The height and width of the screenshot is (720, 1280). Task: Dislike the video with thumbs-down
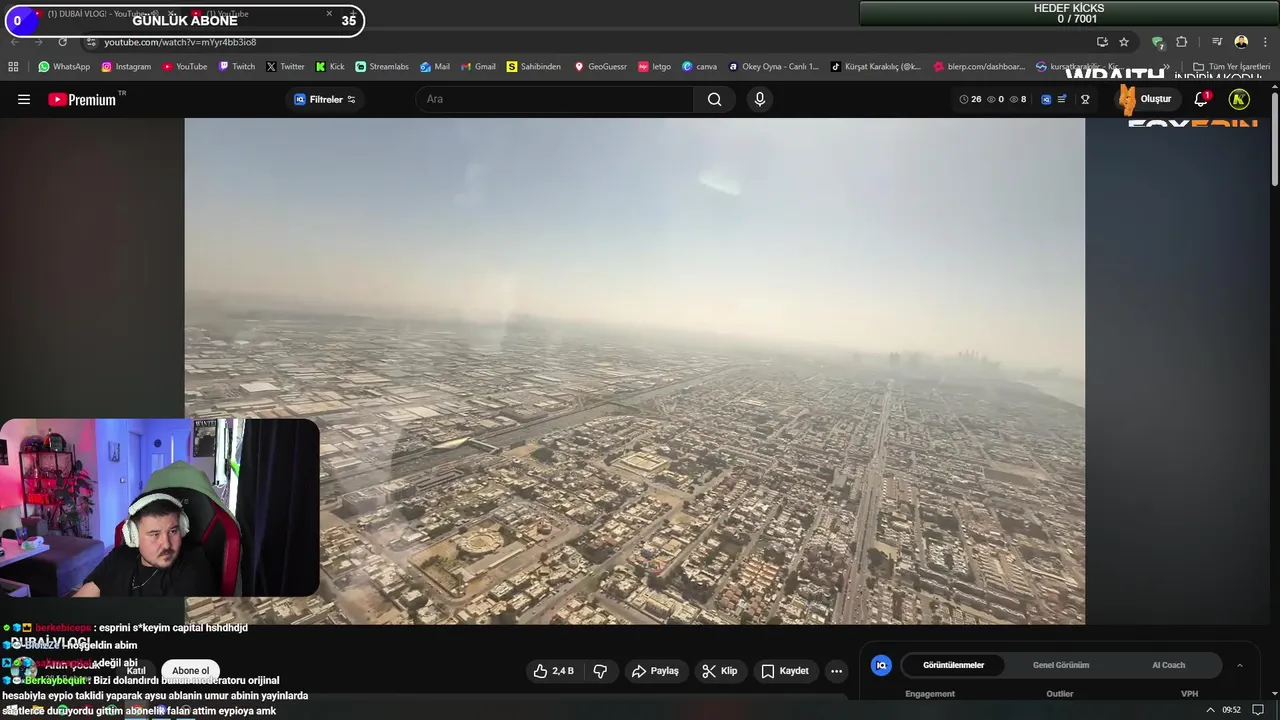coord(600,671)
